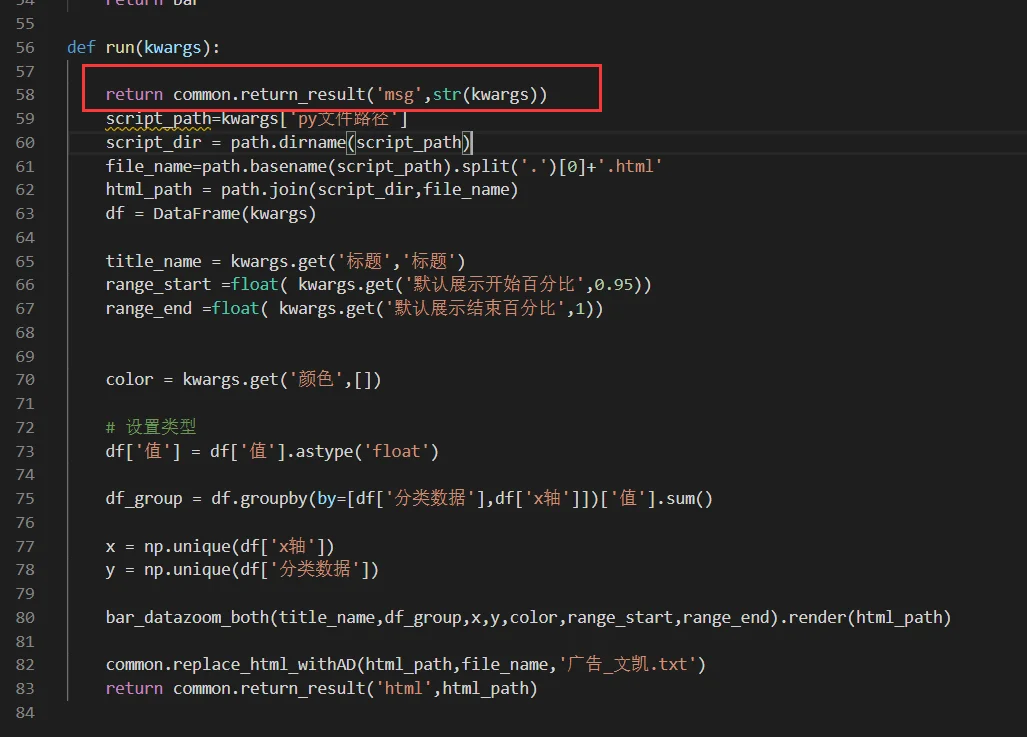Click 'replace_html_withAD' method name
The image size is (1027, 737).
(x=265, y=665)
